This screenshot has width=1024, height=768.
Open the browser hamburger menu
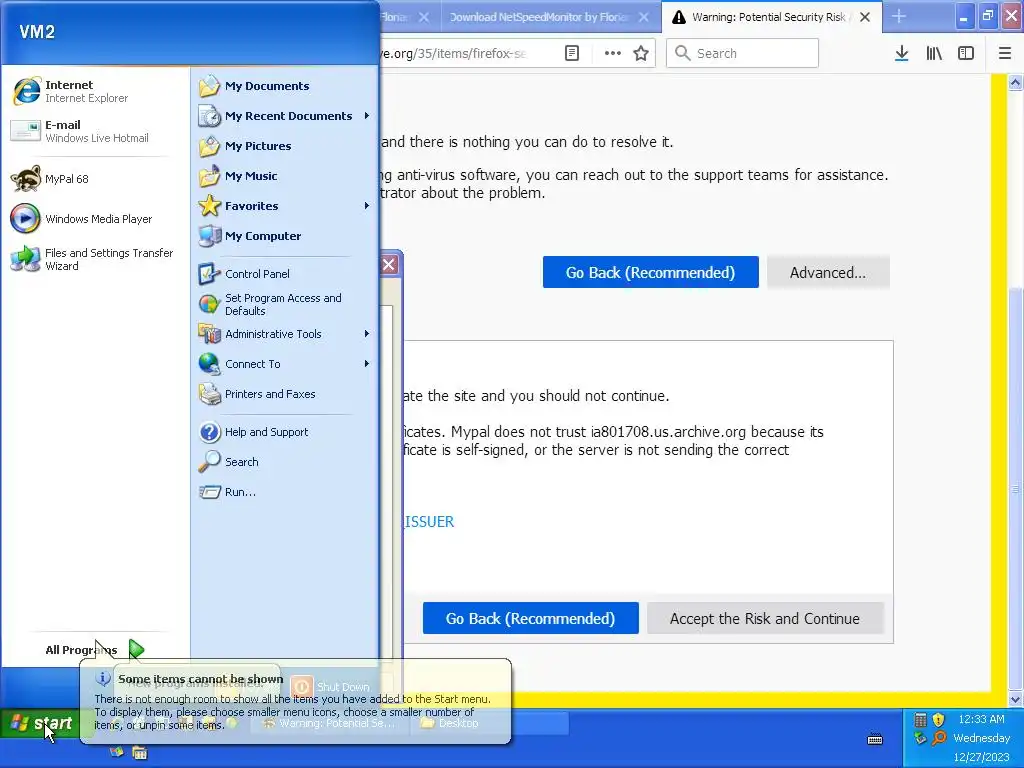click(x=1005, y=53)
